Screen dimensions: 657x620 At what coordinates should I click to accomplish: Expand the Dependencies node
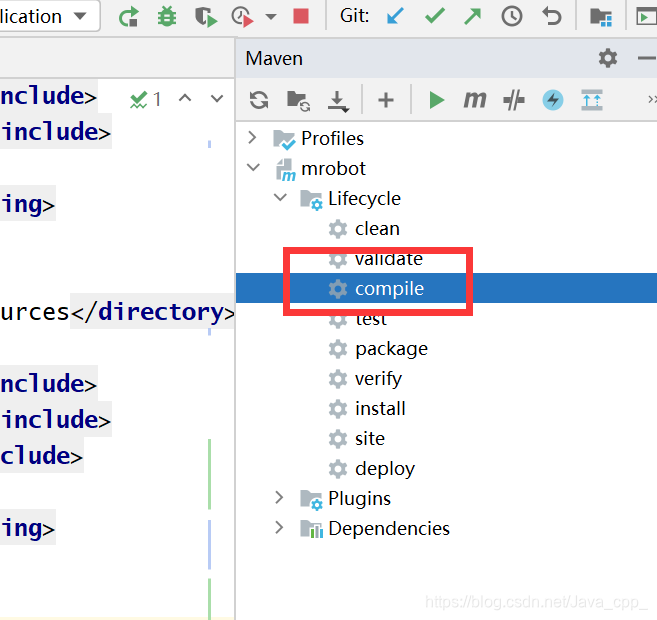279,527
